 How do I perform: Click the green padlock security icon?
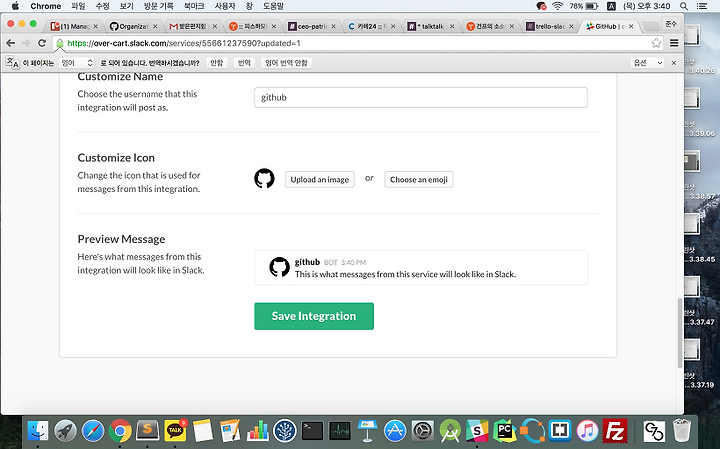tap(60, 44)
